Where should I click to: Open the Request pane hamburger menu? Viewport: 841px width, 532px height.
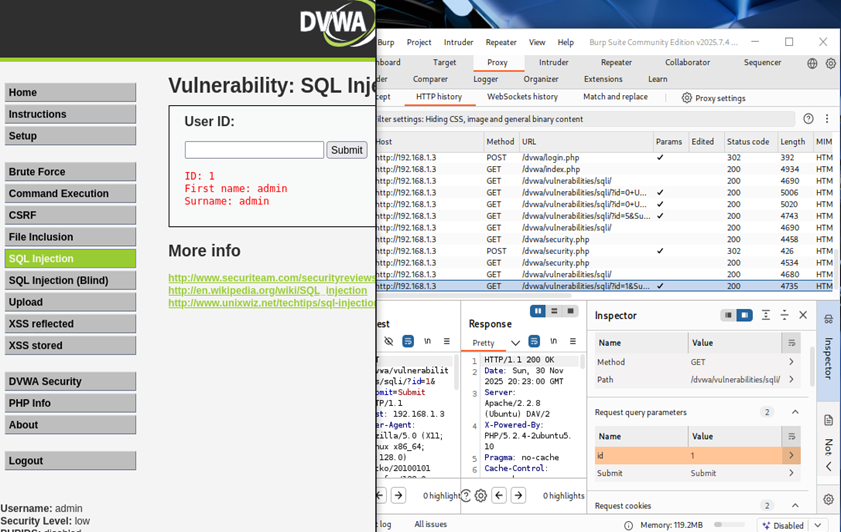tap(446, 341)
